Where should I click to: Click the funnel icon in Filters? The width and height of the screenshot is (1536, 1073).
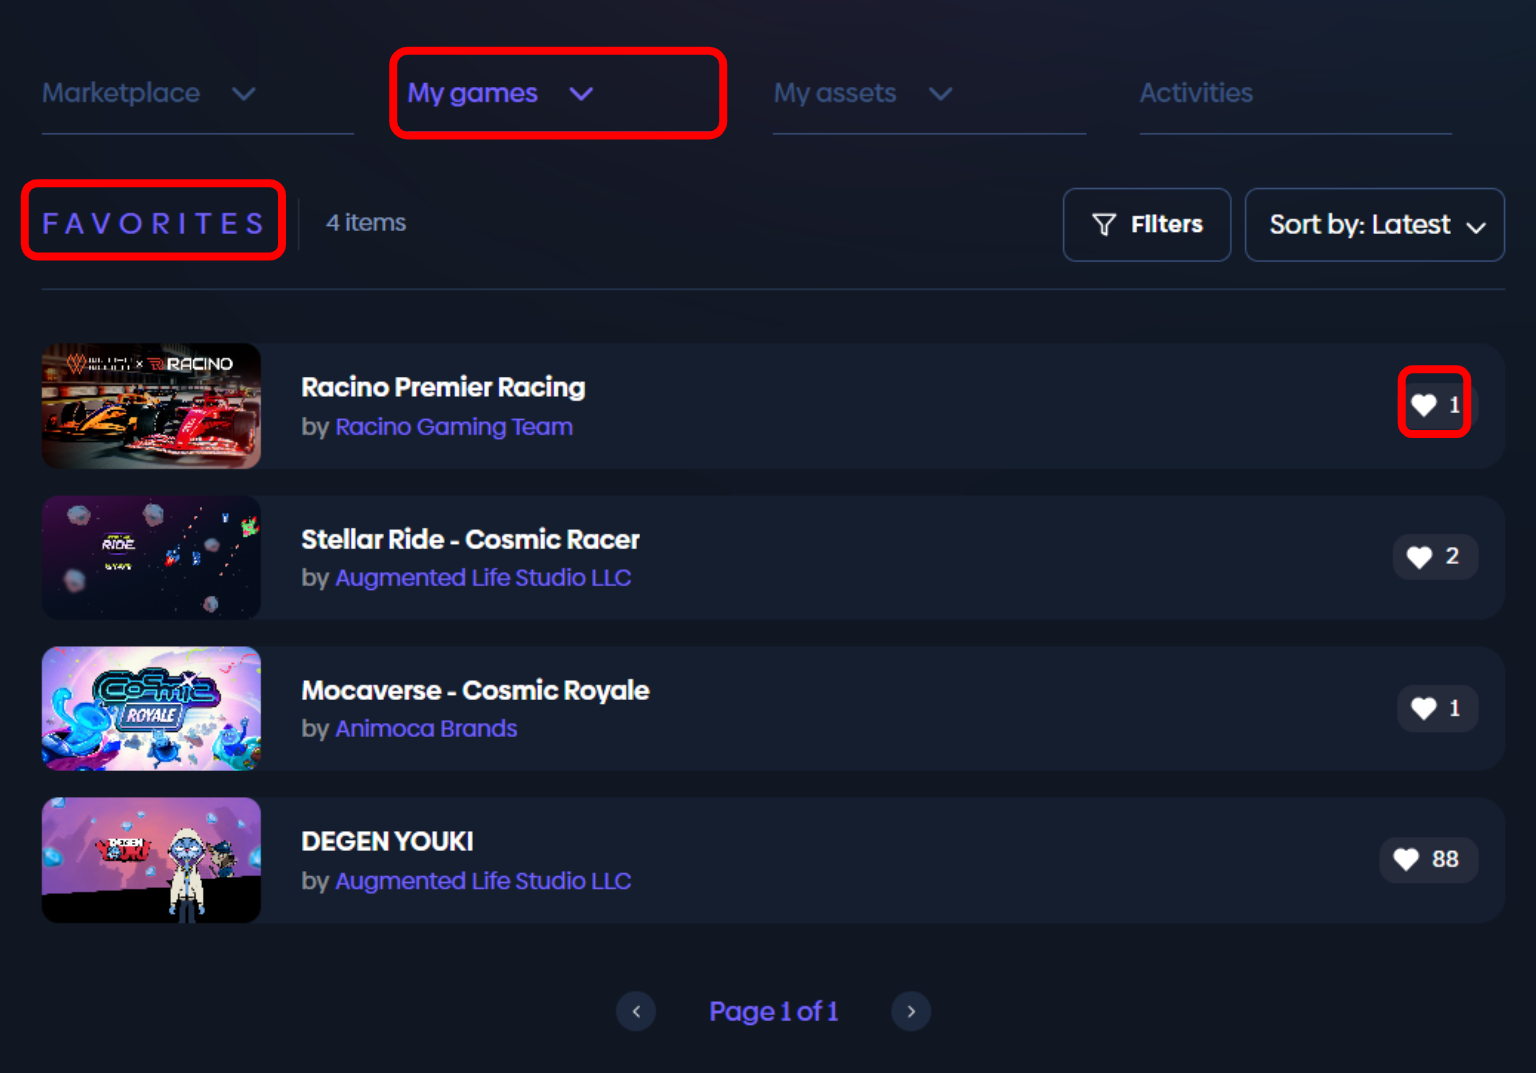(x=1104, y=225)
